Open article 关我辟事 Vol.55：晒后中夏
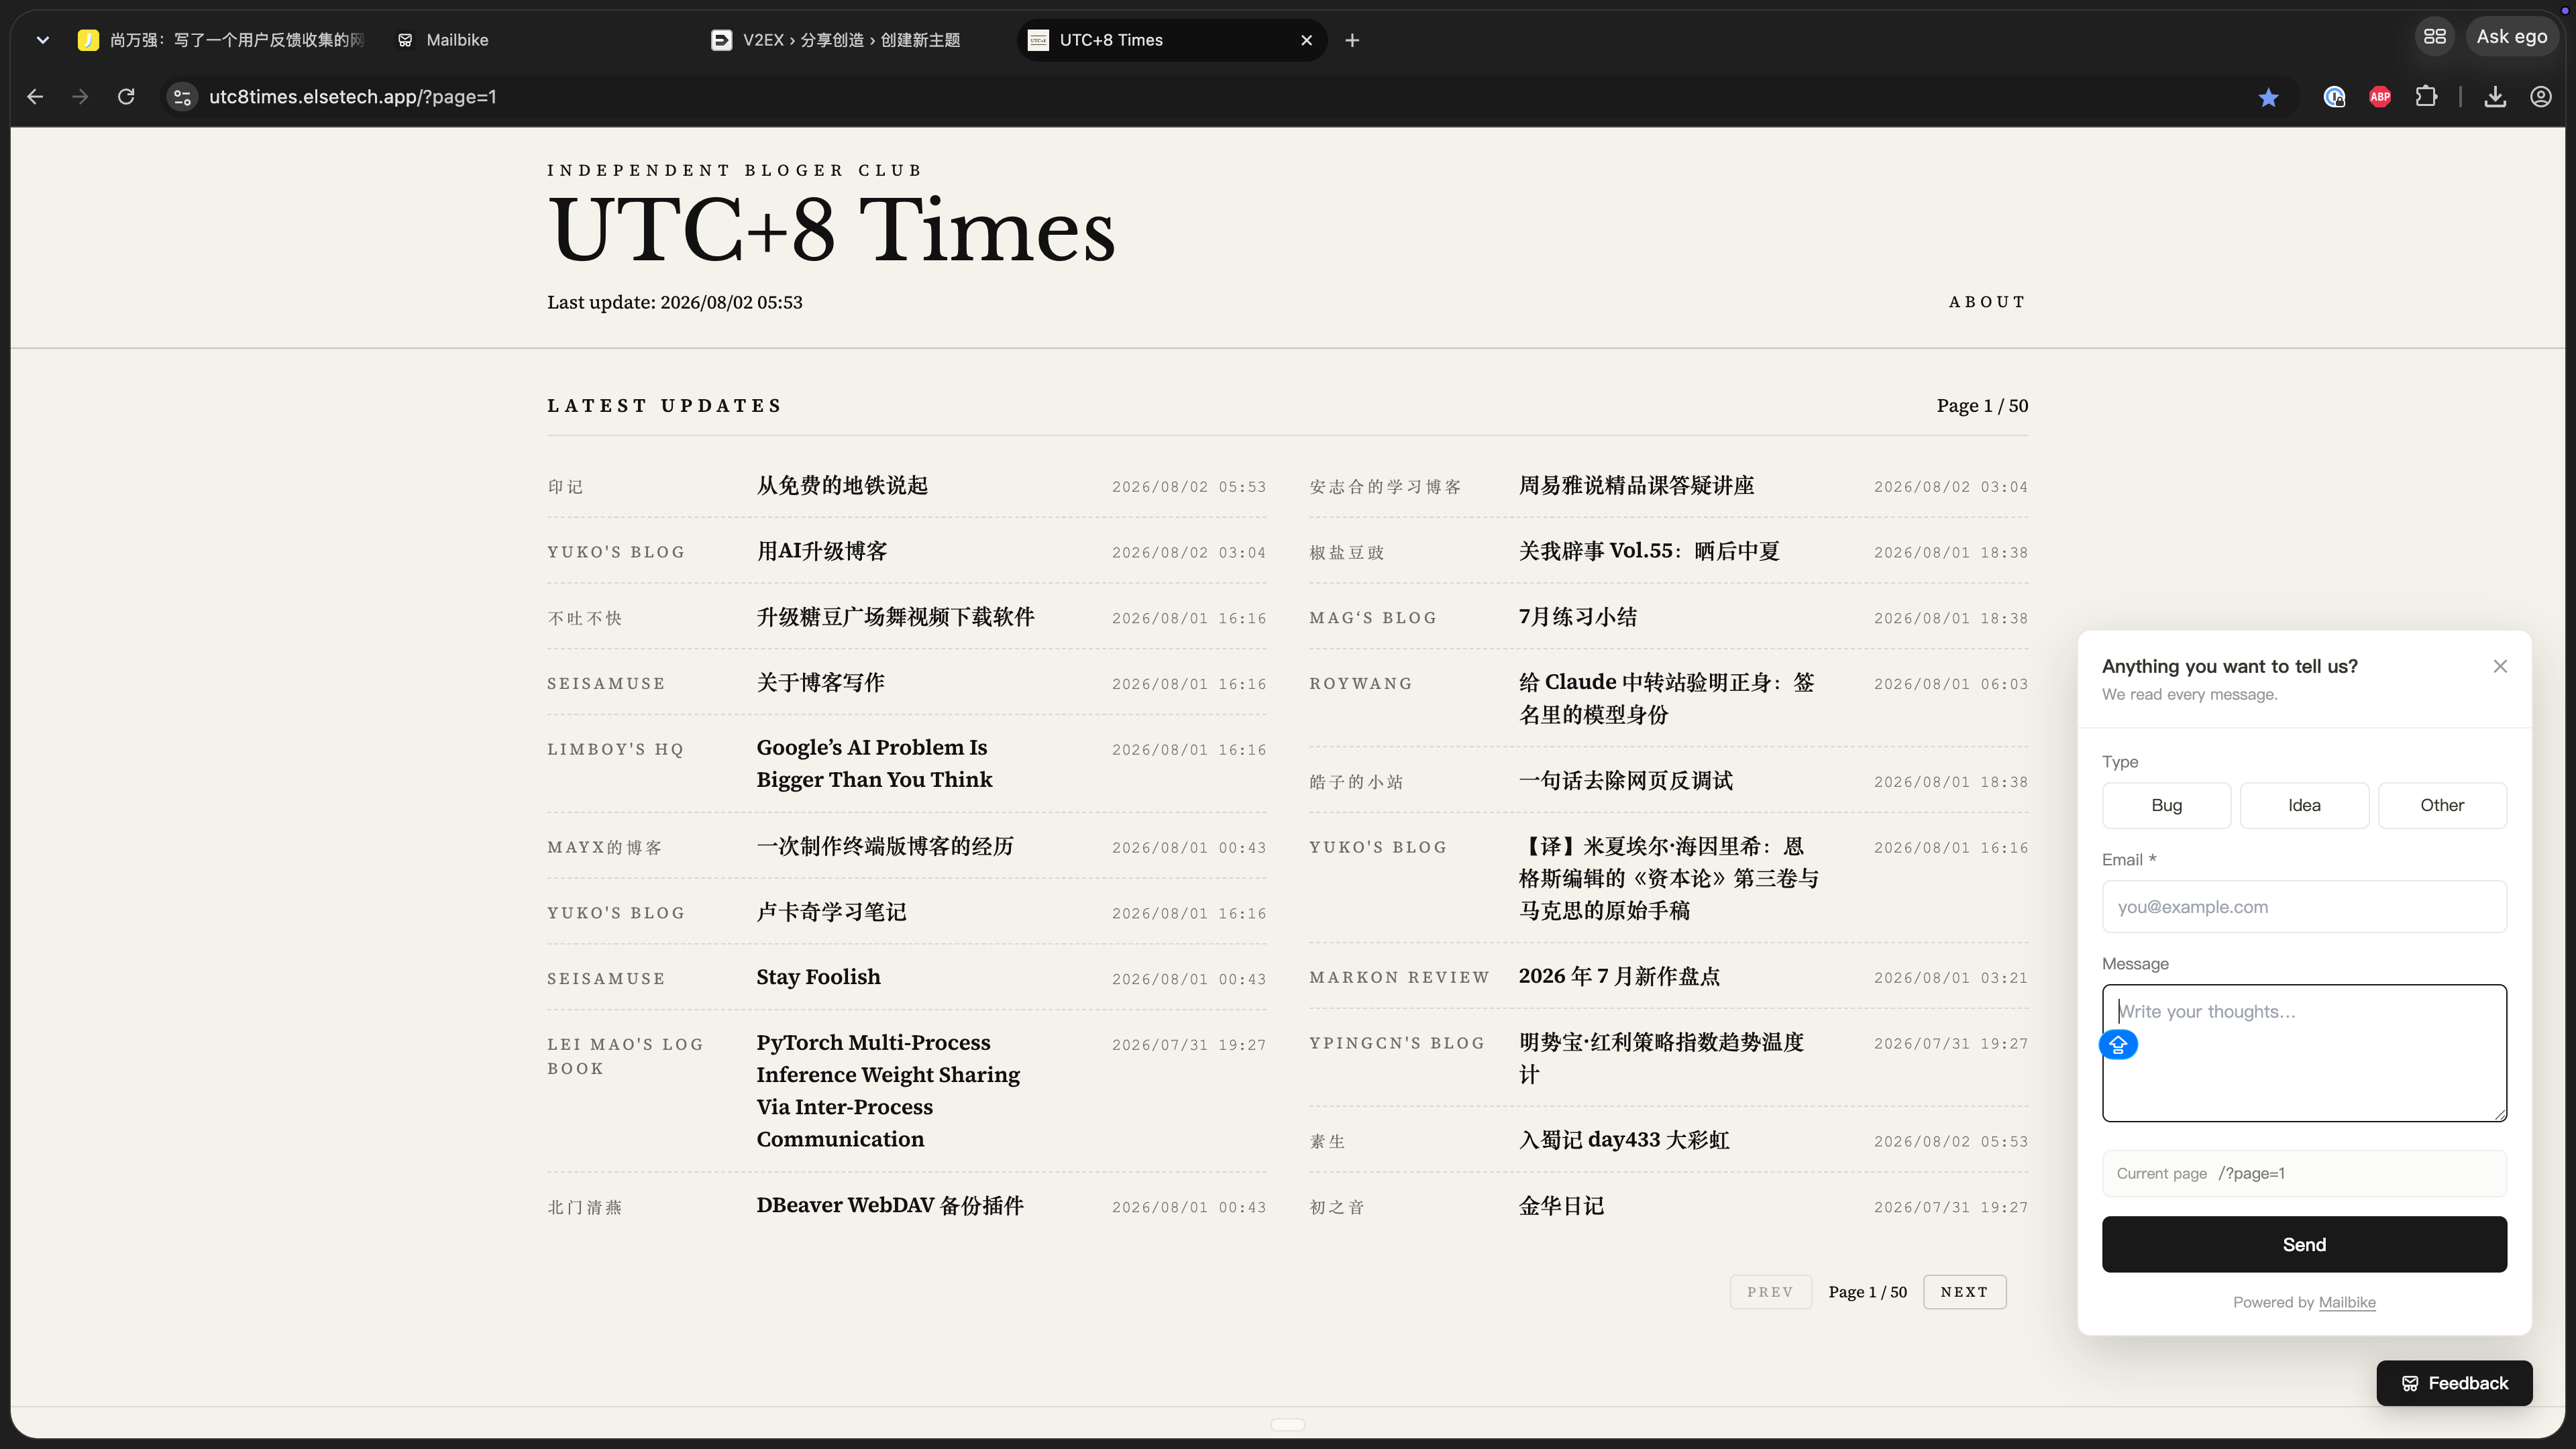 coord(1649,551)
